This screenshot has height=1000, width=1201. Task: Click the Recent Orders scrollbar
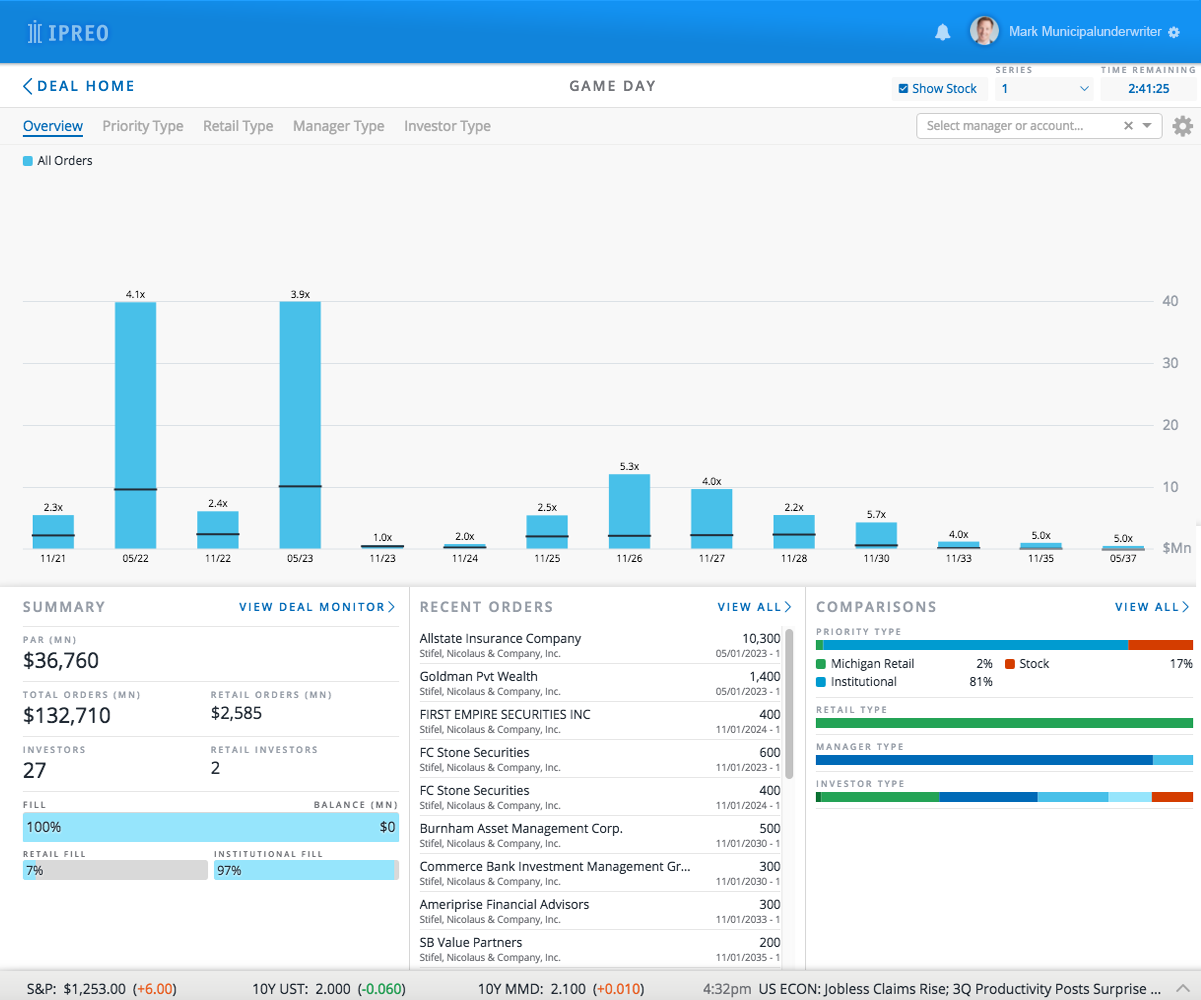pyautogui.click(x=789, y=704)
